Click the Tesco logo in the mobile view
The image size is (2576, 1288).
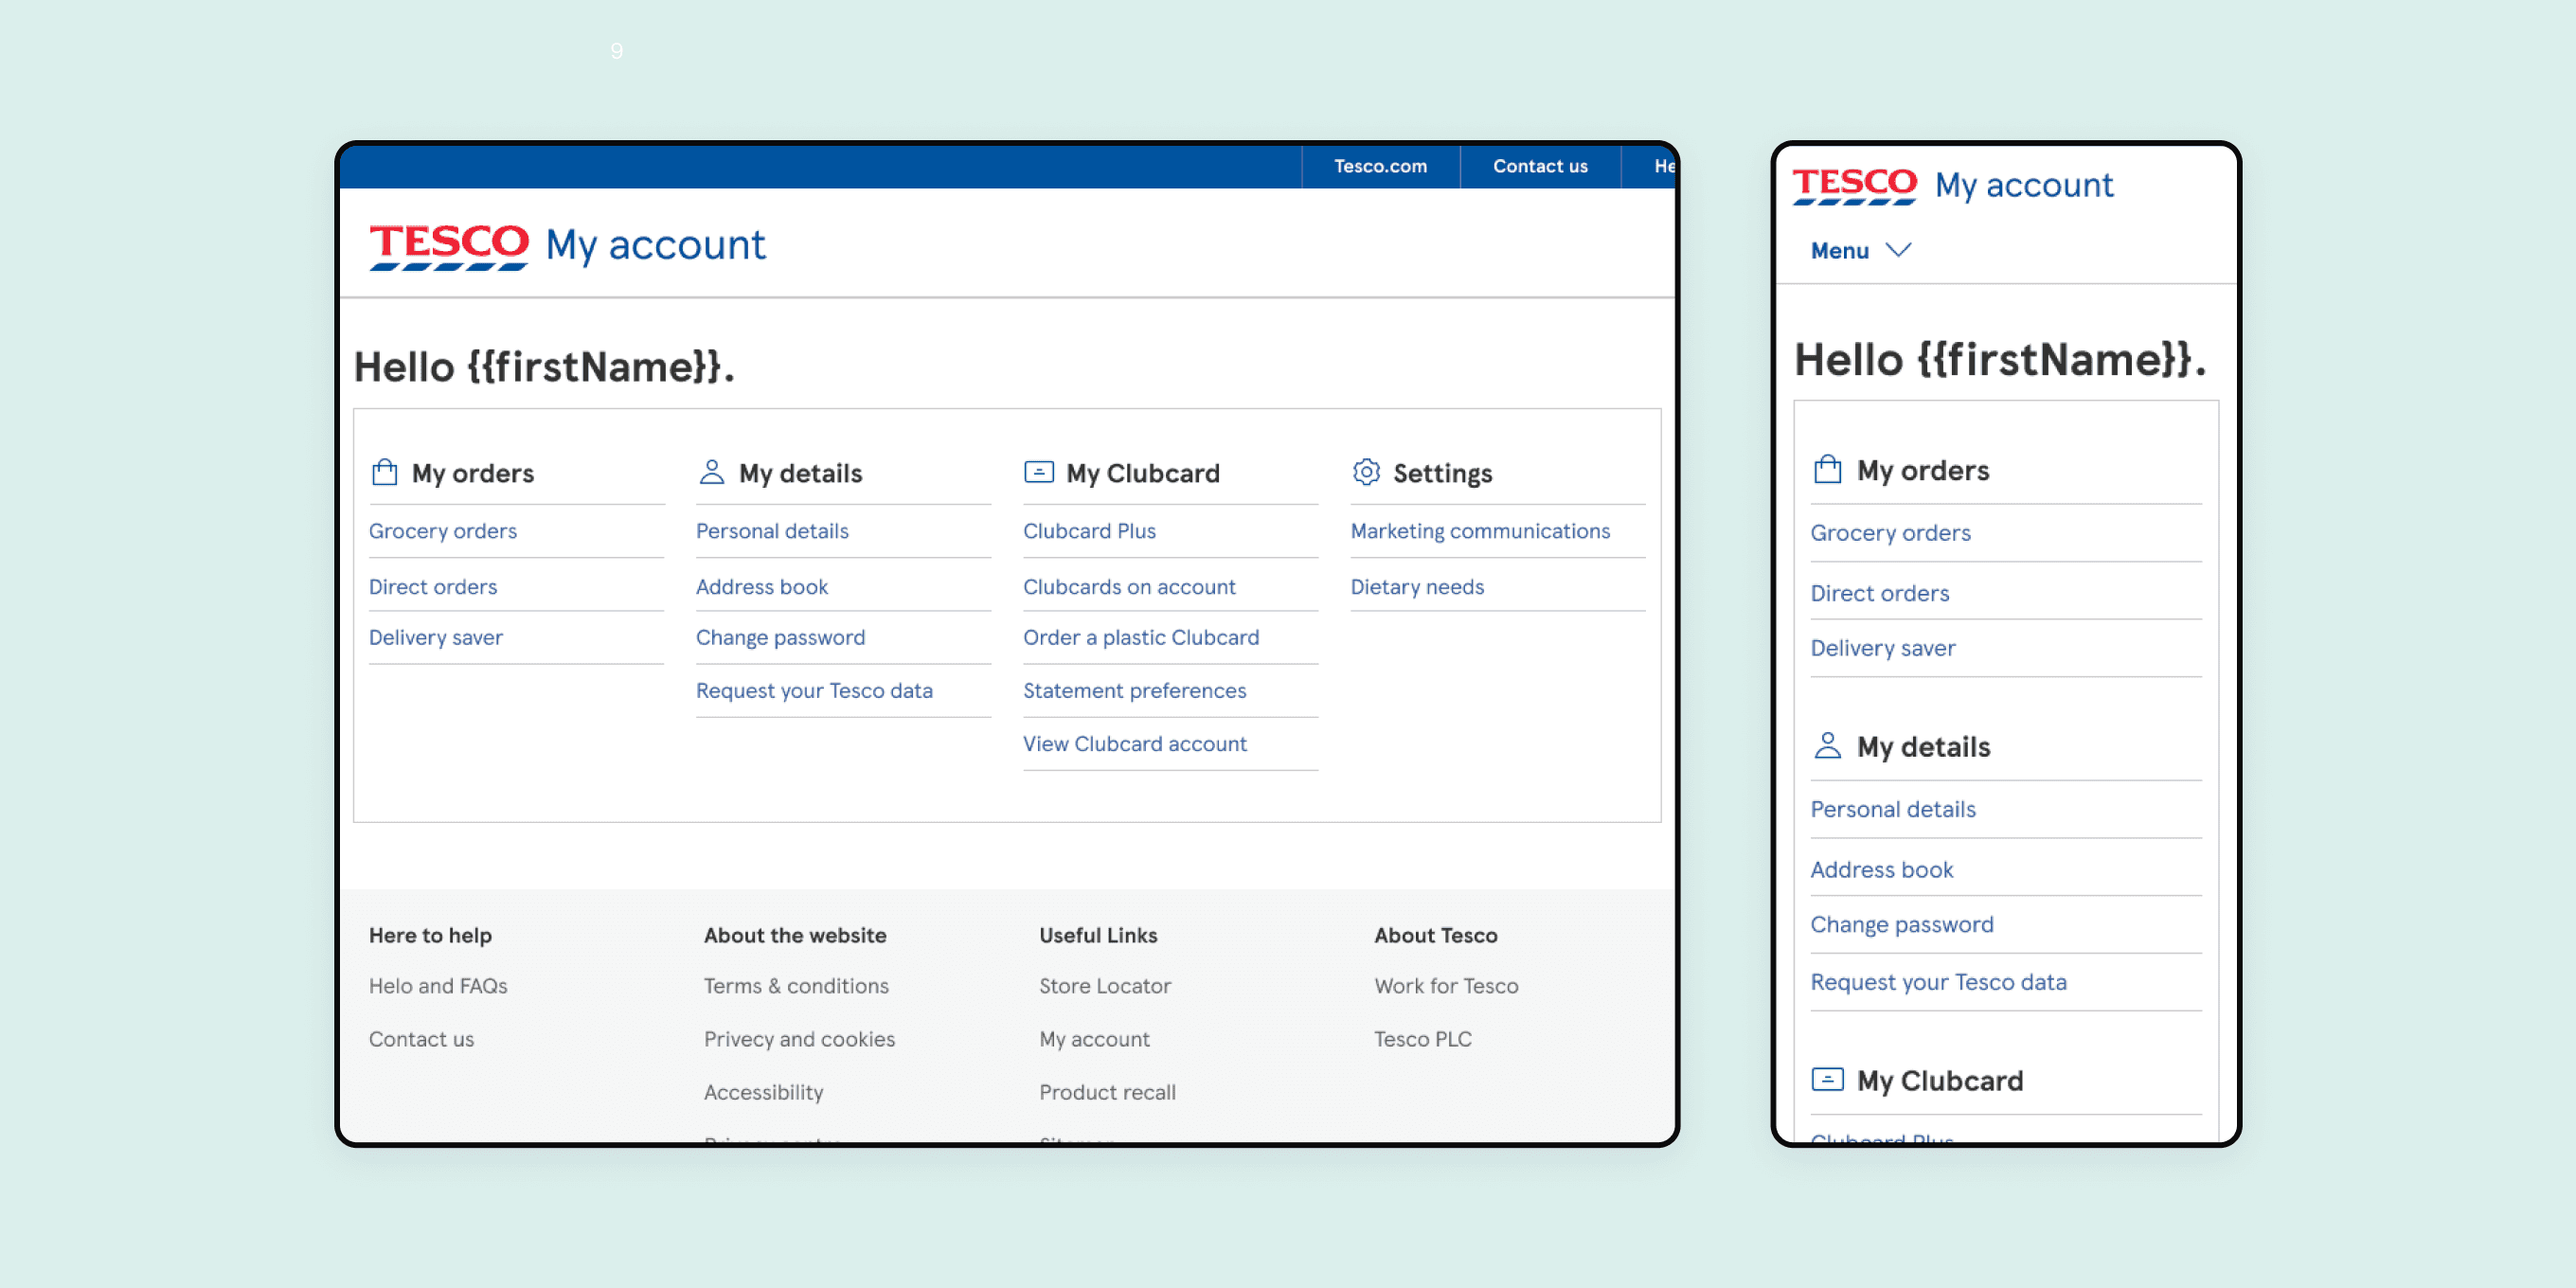click(1854, 186)
